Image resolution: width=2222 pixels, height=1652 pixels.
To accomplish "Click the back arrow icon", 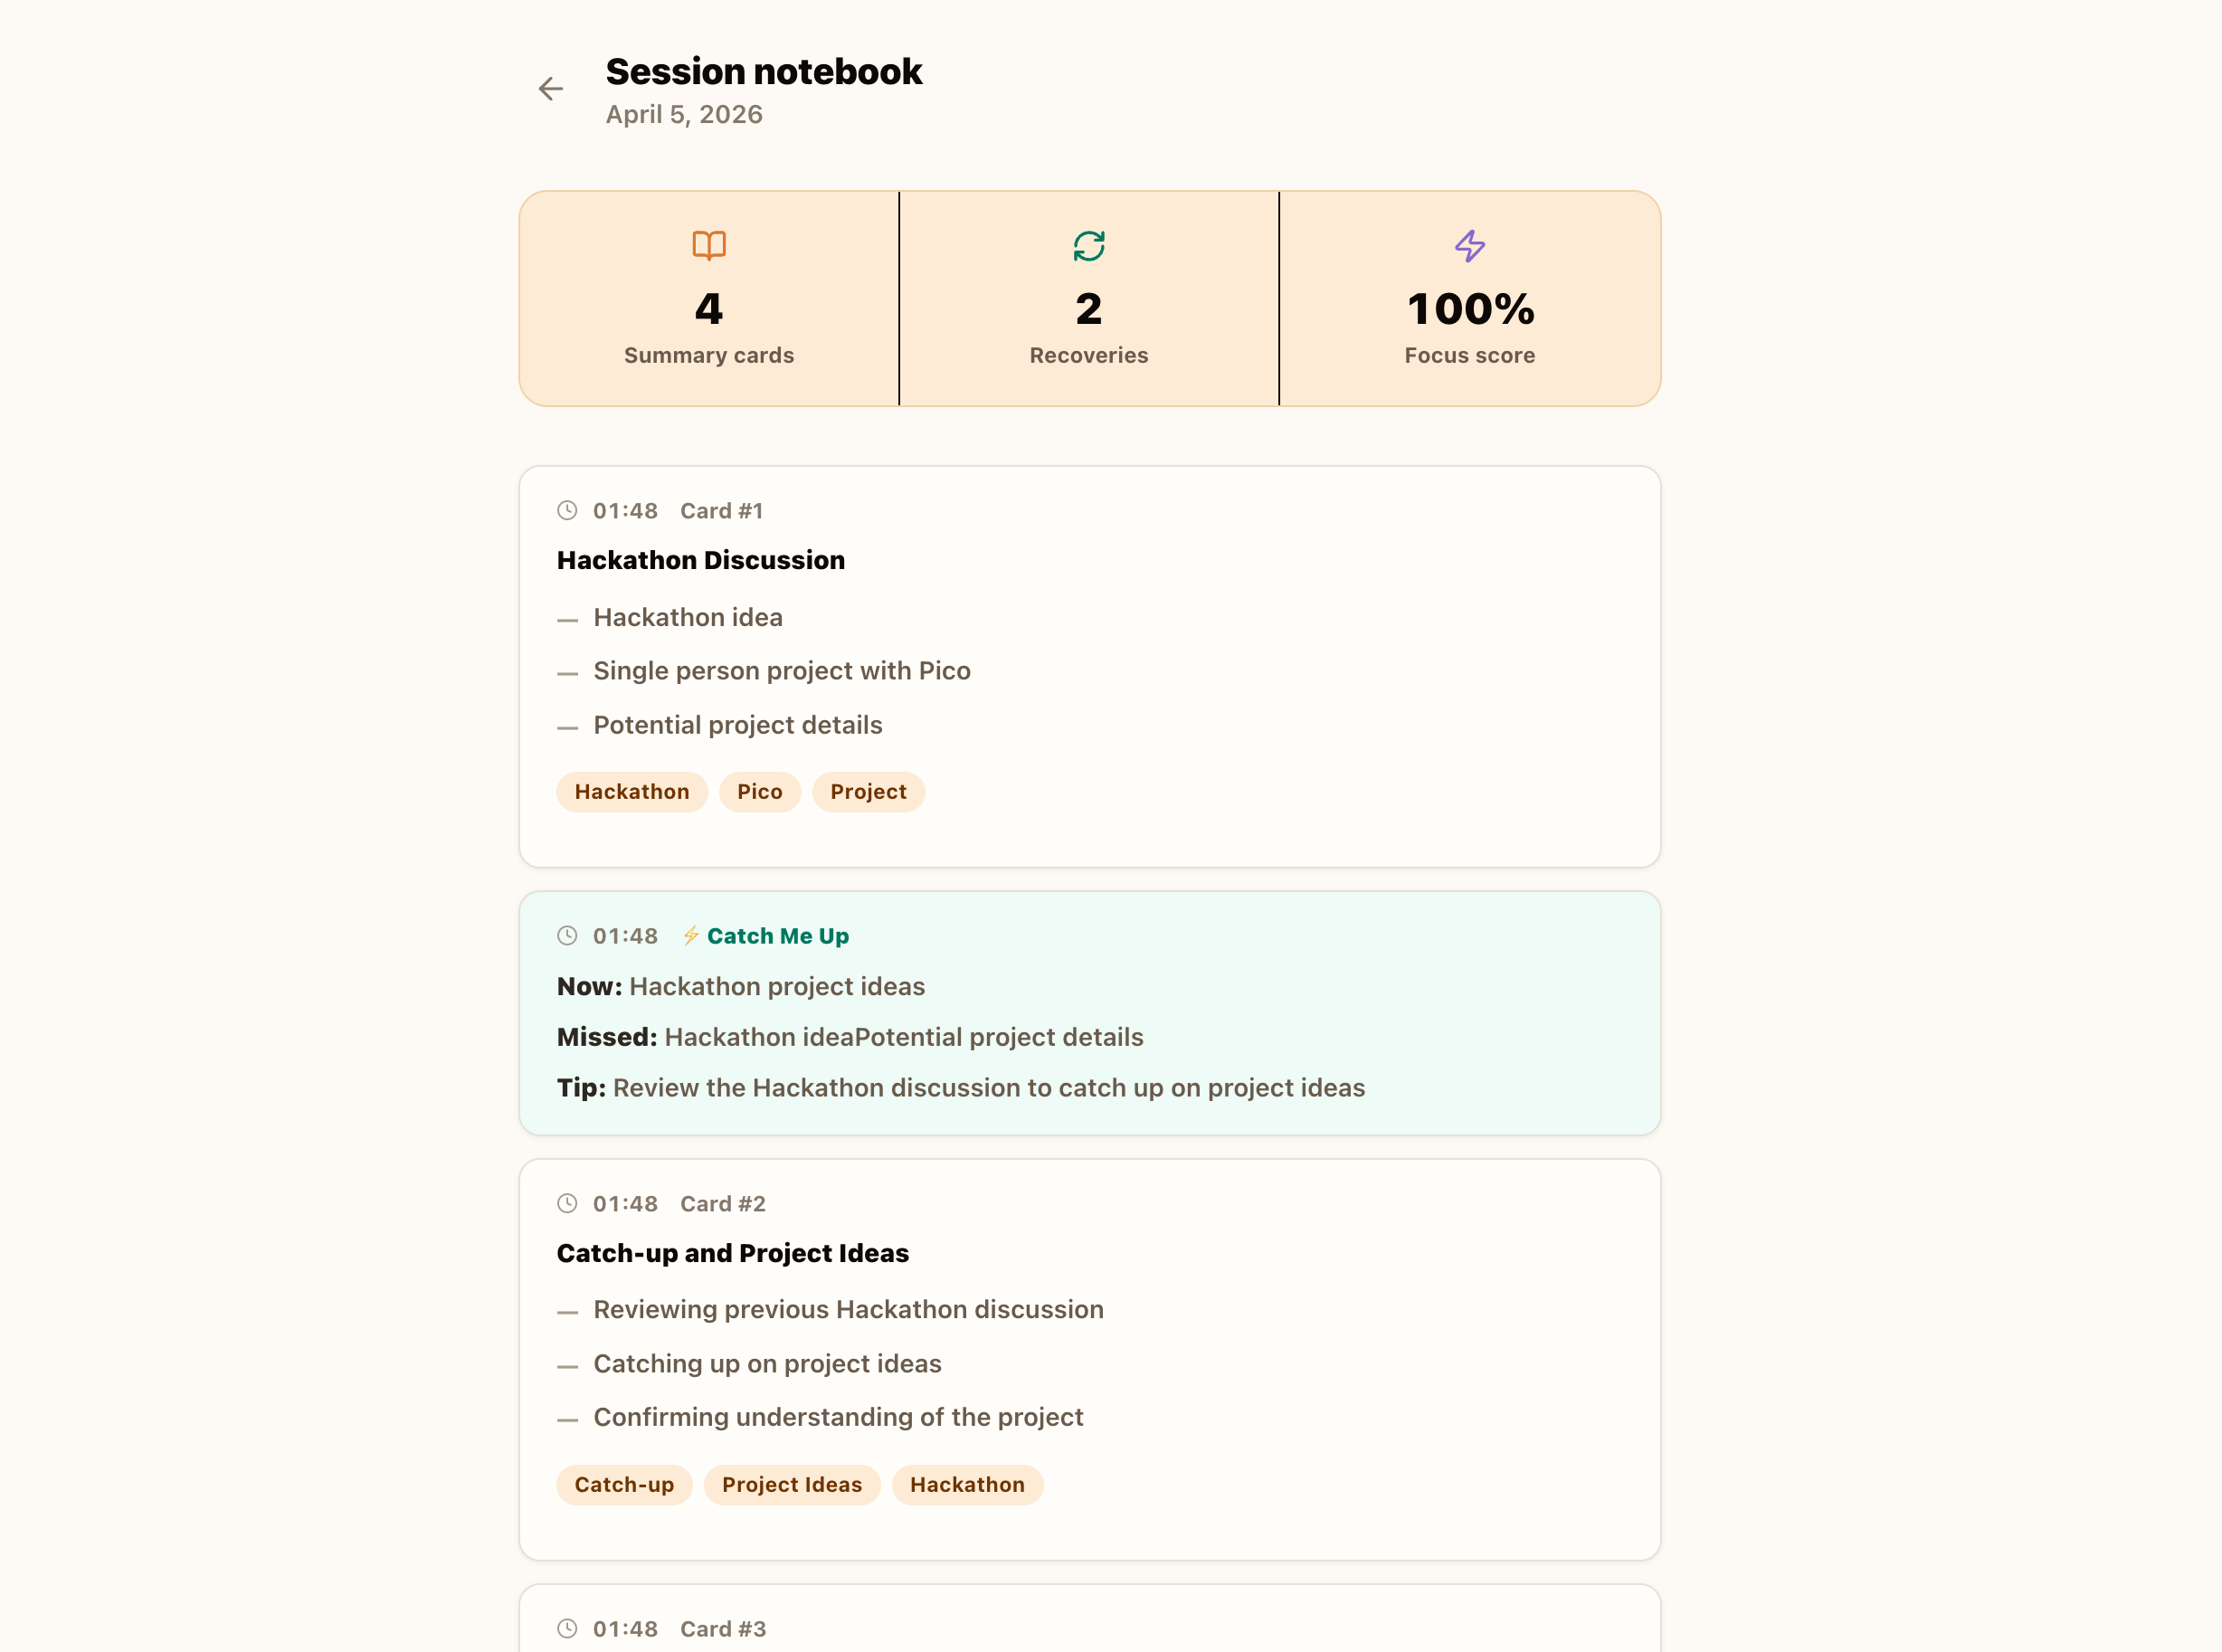I will pyautogui.click(x=550, y=89).
